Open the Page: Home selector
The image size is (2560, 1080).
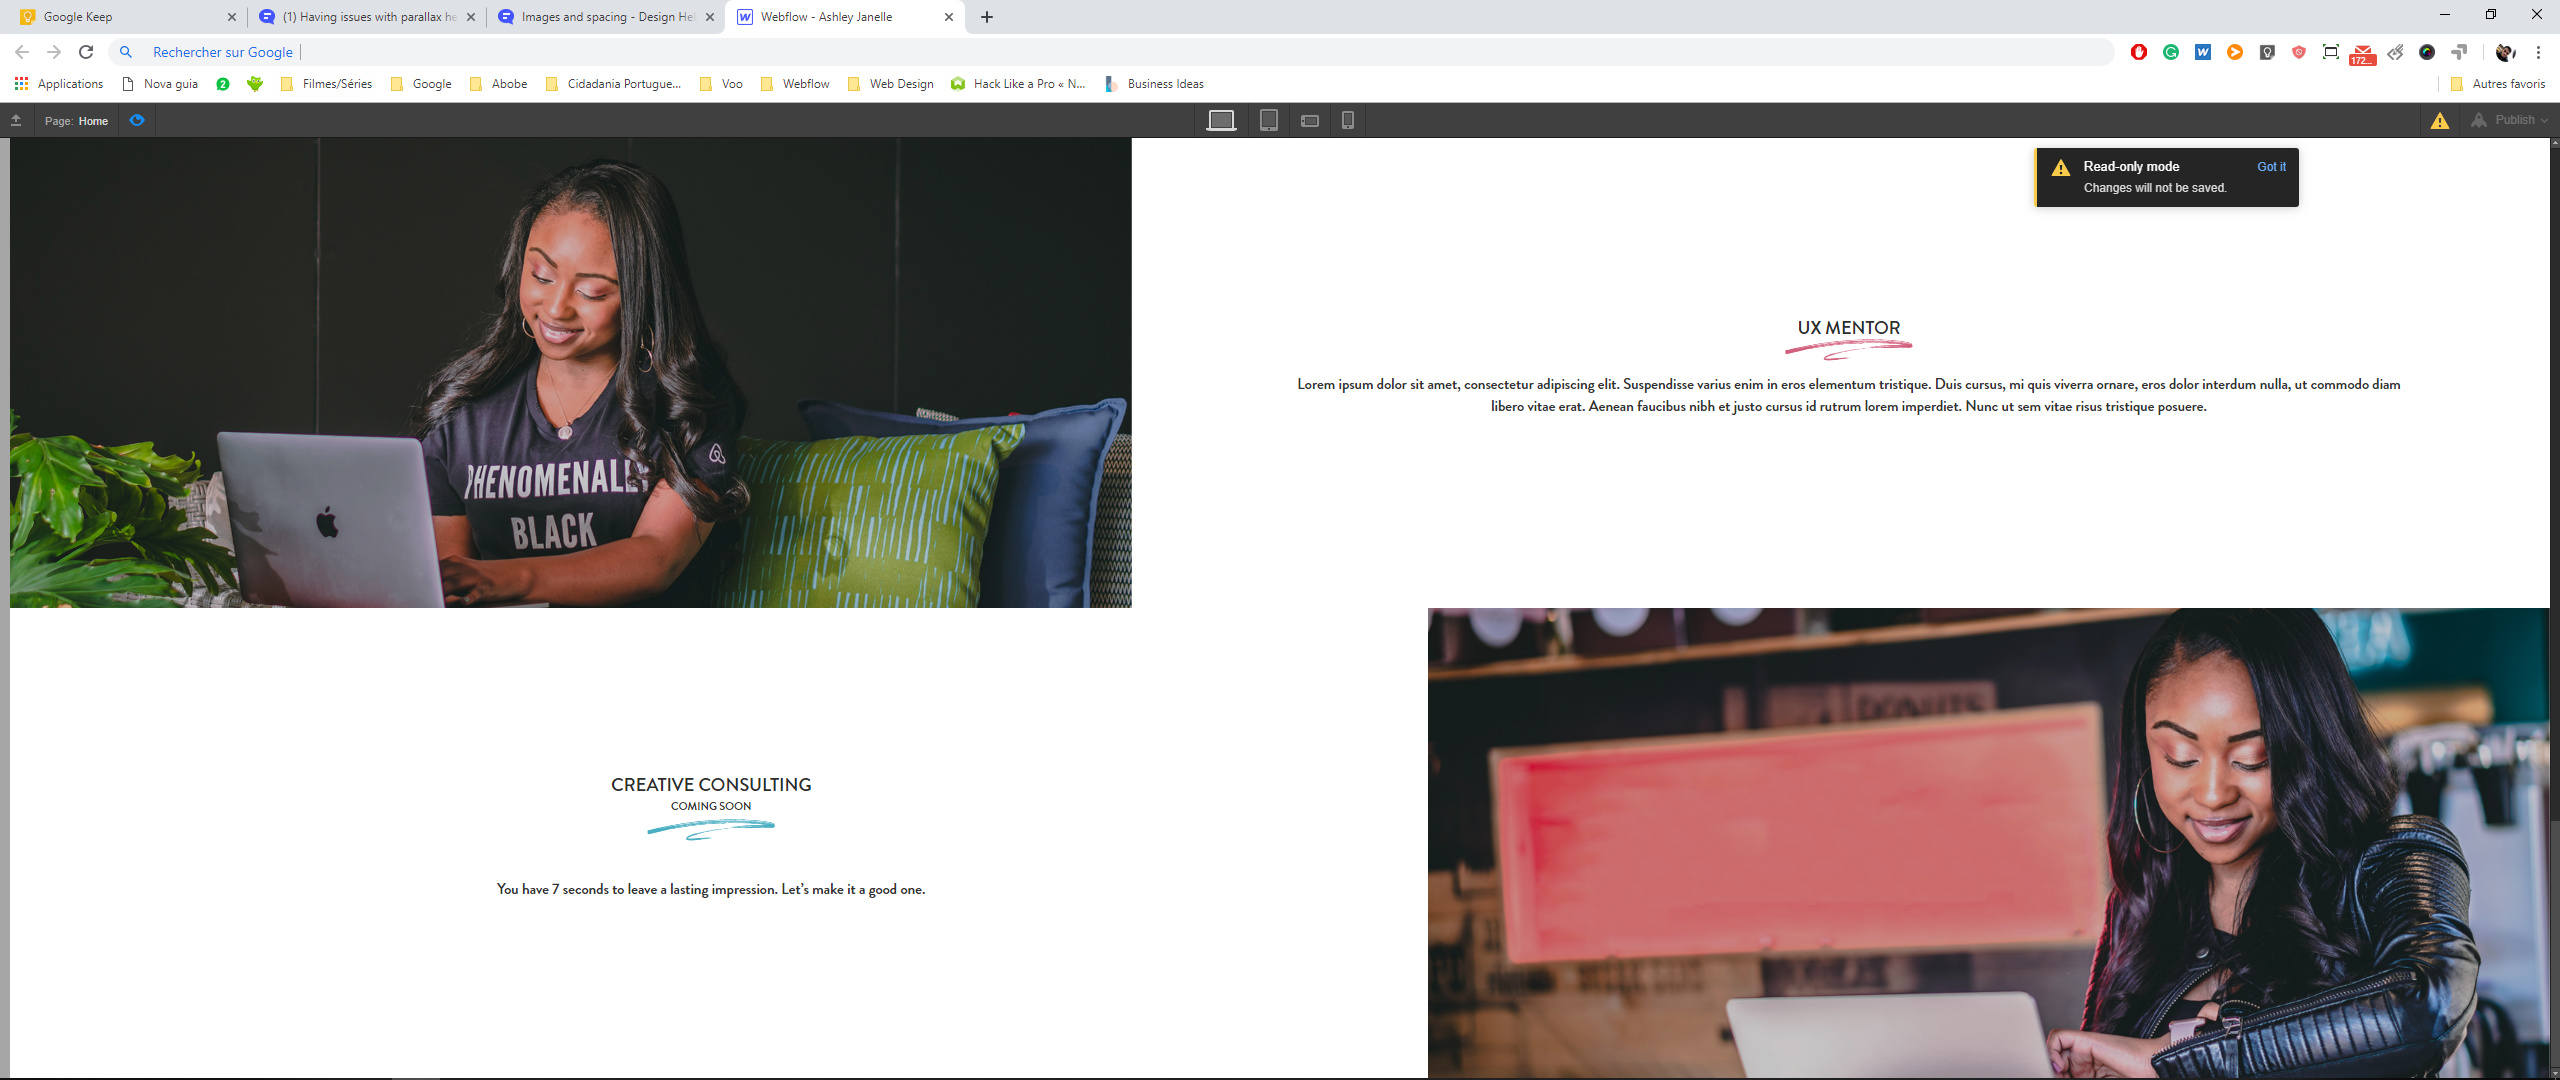pyautogui.click(x=77, y=121)
